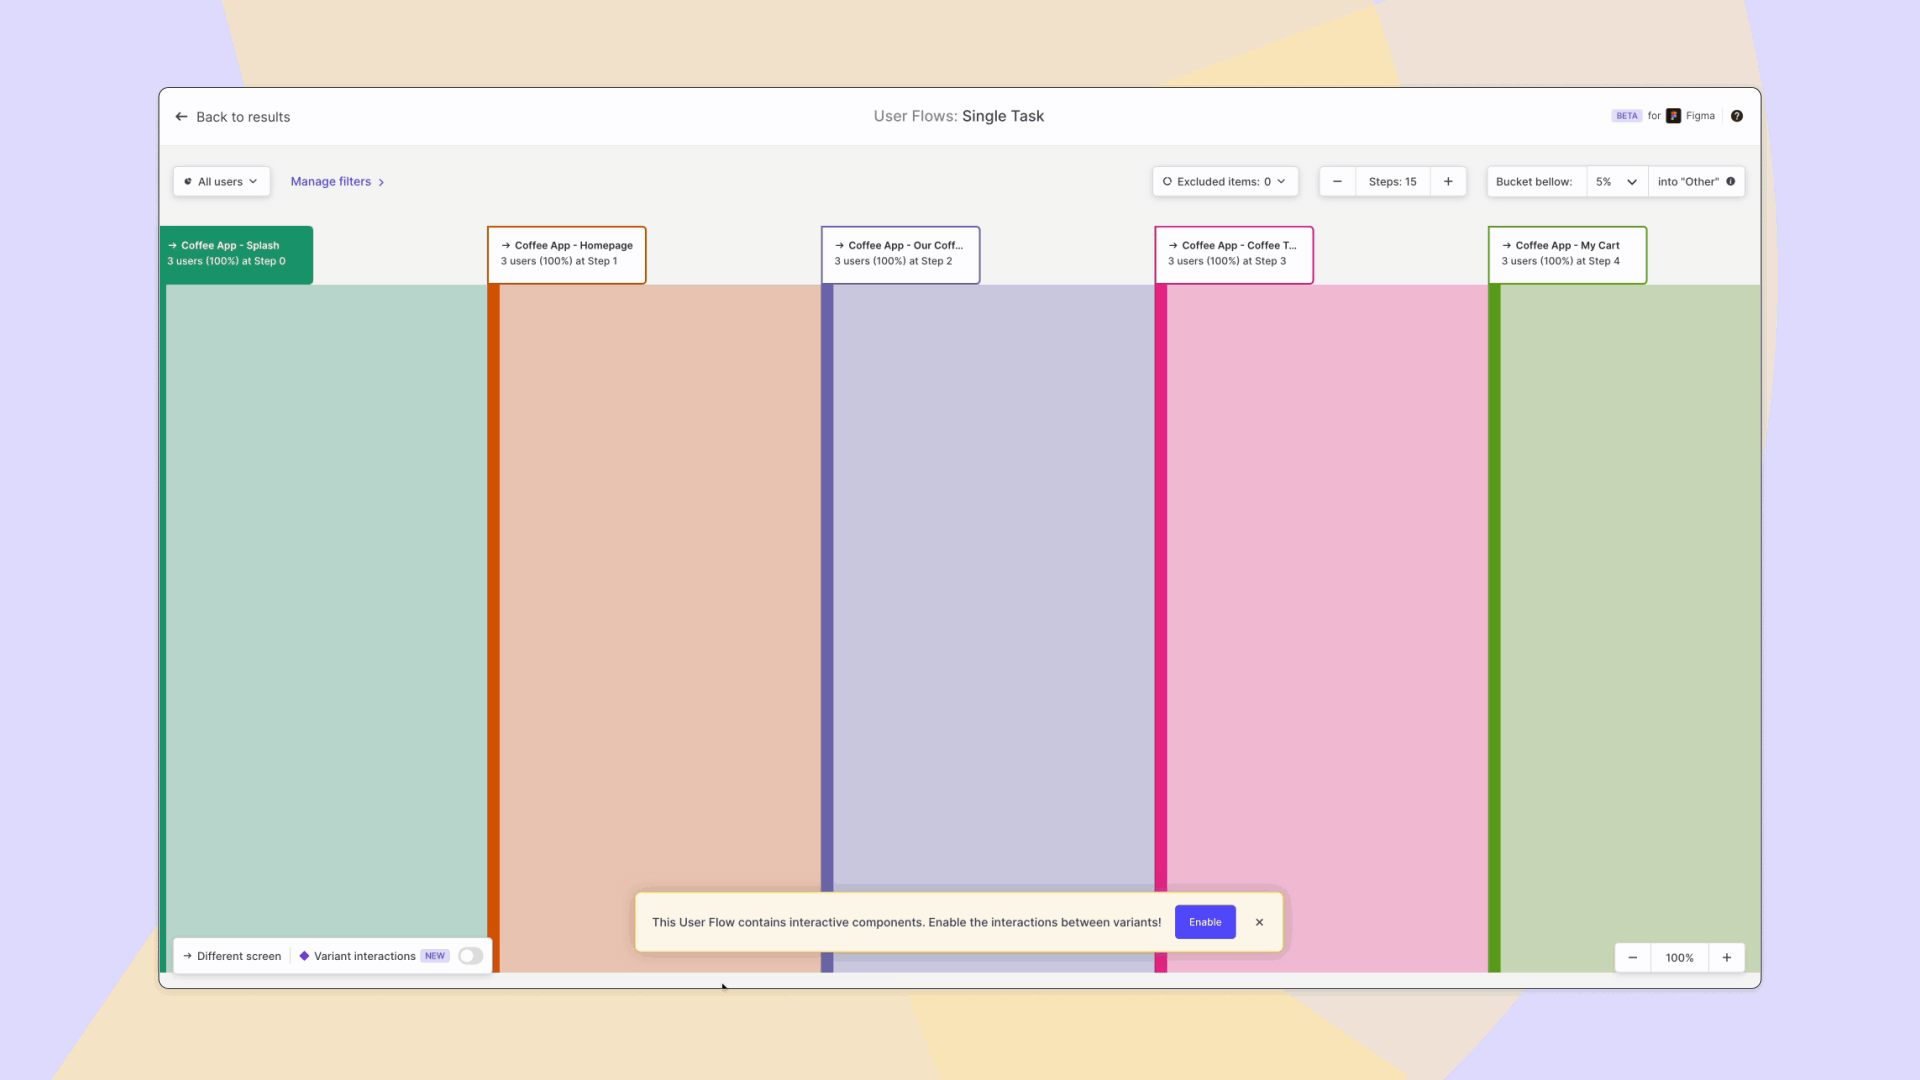Open the help question mark icon

point(1737,116)
